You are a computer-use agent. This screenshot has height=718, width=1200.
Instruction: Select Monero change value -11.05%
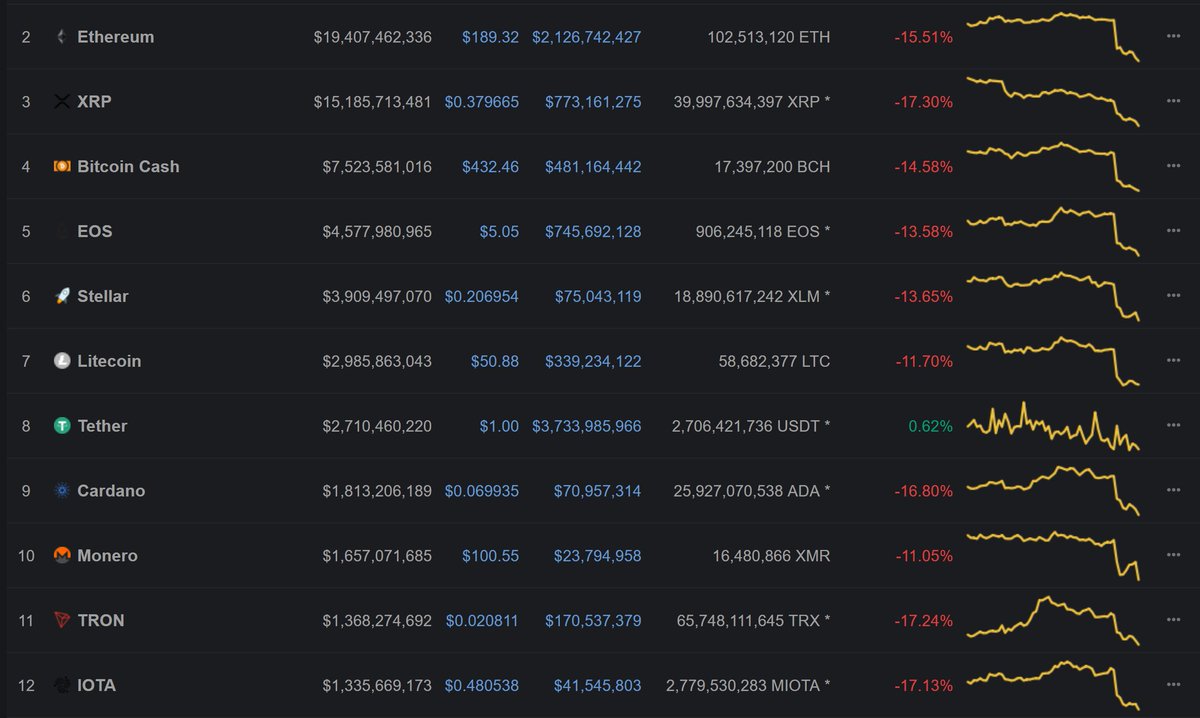point(923,555)
